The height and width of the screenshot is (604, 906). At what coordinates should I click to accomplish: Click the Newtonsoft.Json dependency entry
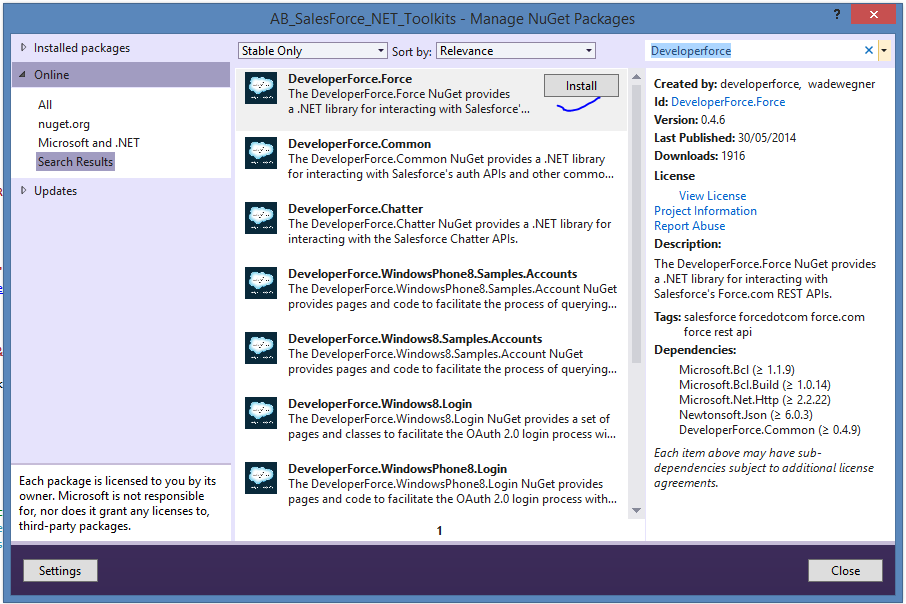746,415
